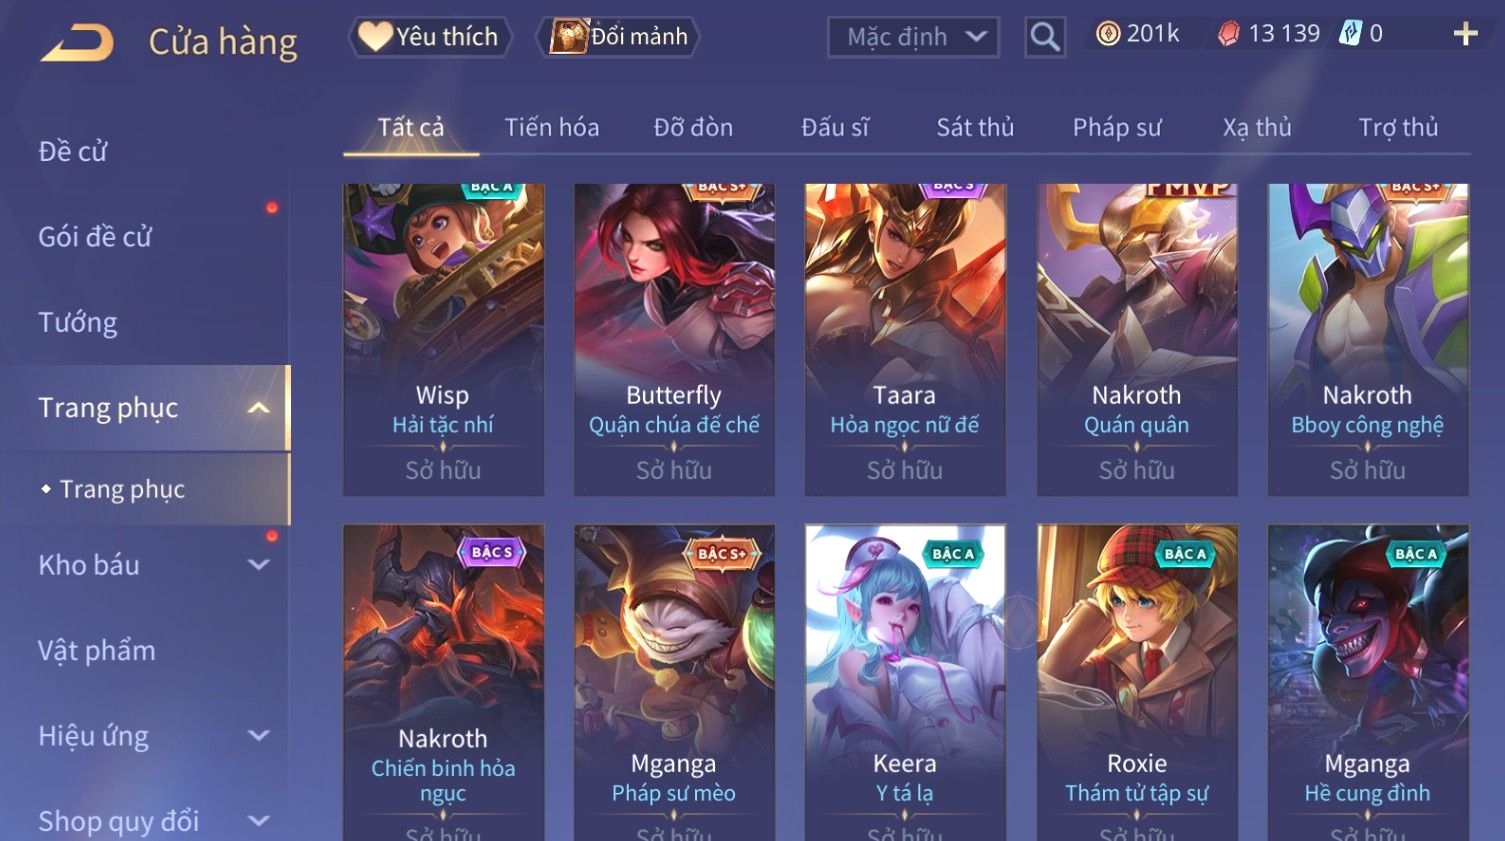
Task: Open Vật phẩm in sidebar
Action: [97, 651]
